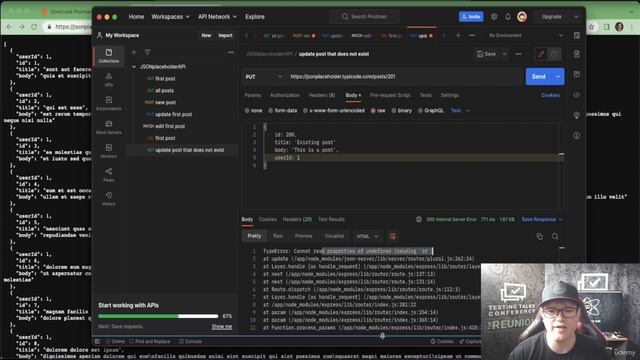This screenshot has height=360, width=640.
Task: Switch to the Authorization tab
Action: [x=284, y=95]
